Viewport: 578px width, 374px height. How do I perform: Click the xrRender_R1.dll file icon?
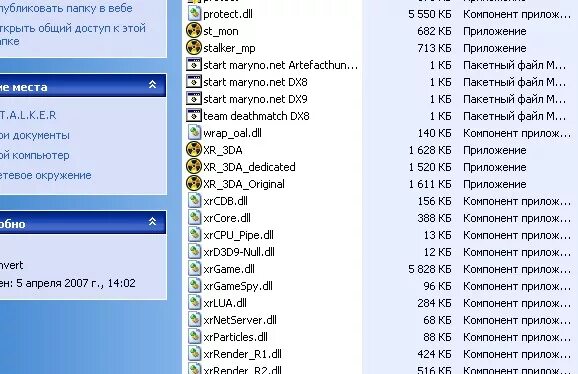coord(194,353)
